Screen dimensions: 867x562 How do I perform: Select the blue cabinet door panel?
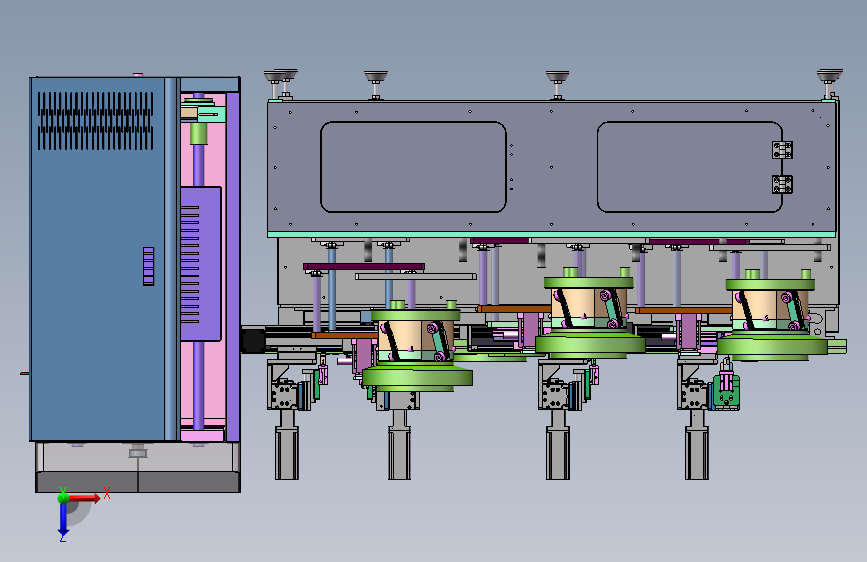[98, 259]
